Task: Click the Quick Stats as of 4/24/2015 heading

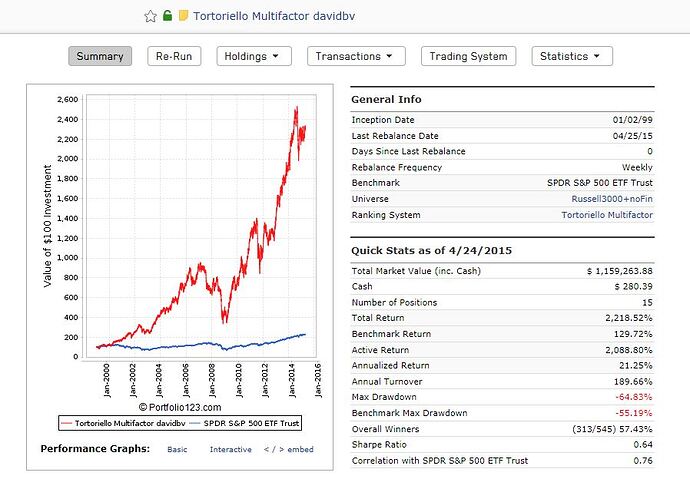Action: coord(431,251)
